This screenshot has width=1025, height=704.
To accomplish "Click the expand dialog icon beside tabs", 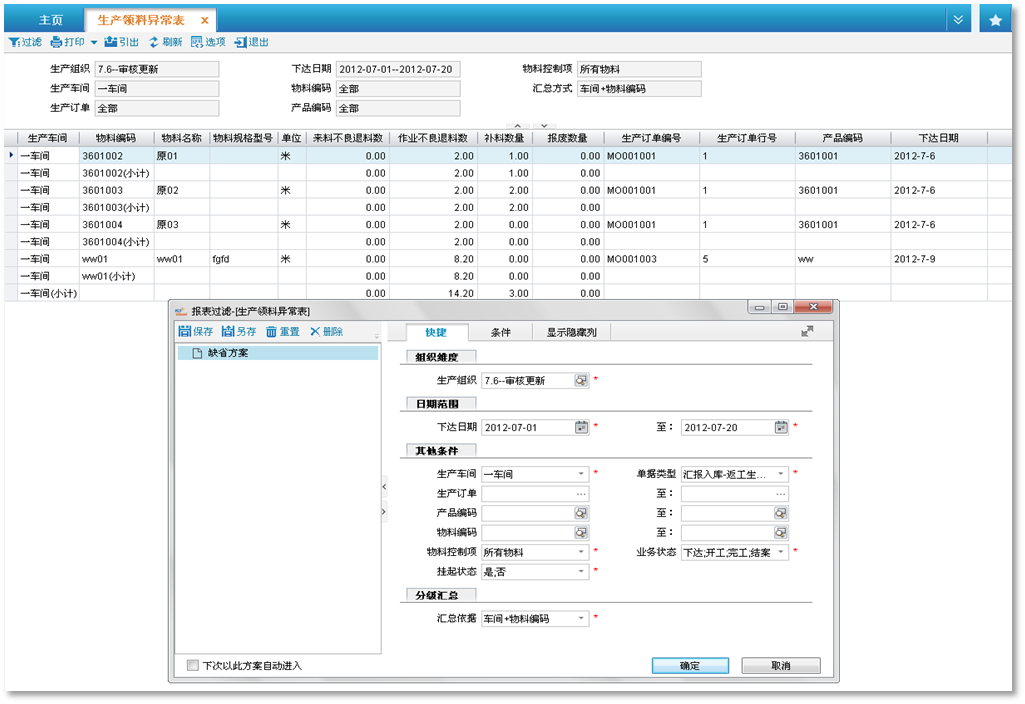I will click(x=807, y=331).
